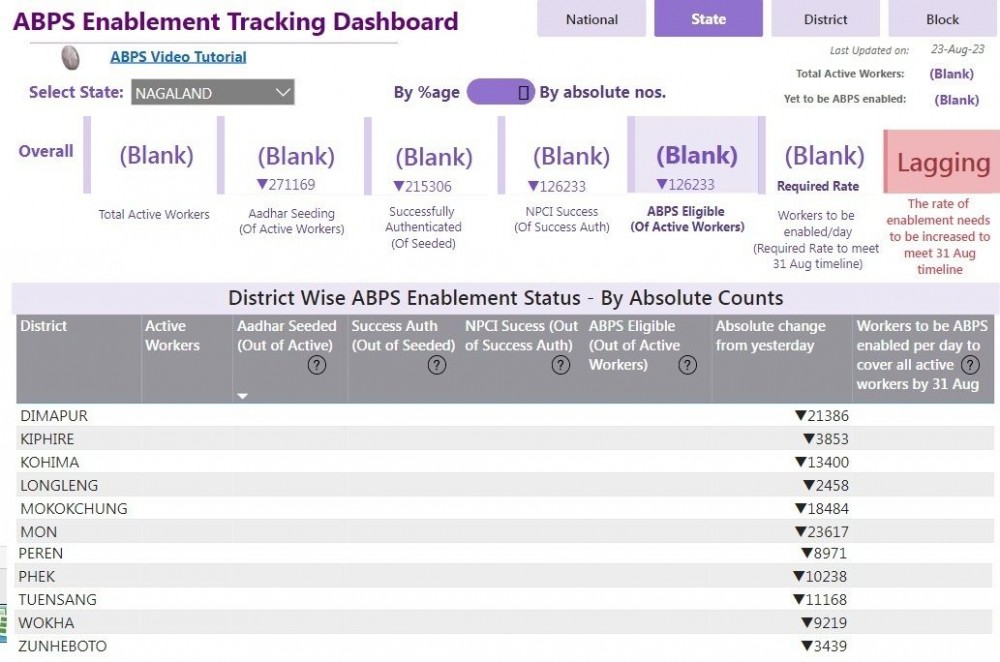This screenshot has height=662, width=1000.
Task: Click the Yet to be ABPS enabled value
Action: 957,99
